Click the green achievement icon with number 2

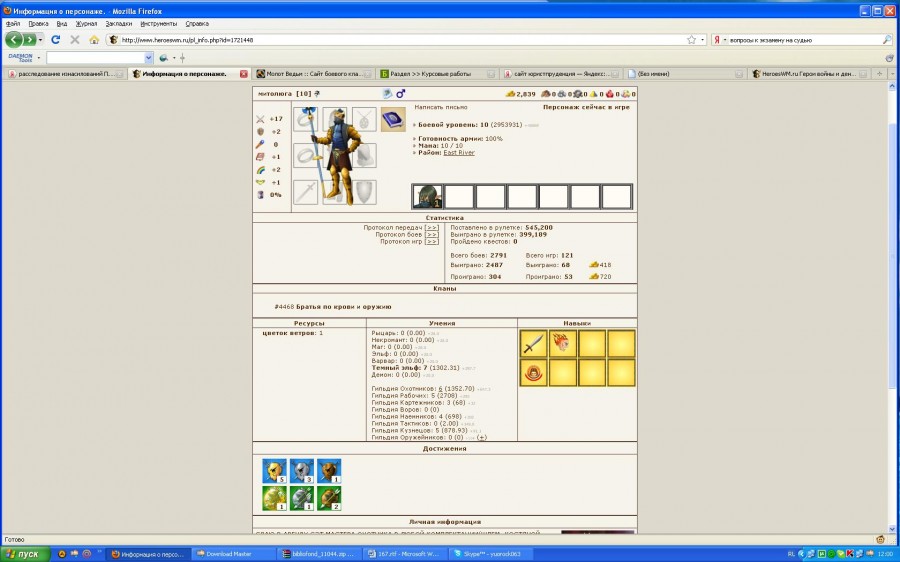pyautogui.click(x=329, y=498)
